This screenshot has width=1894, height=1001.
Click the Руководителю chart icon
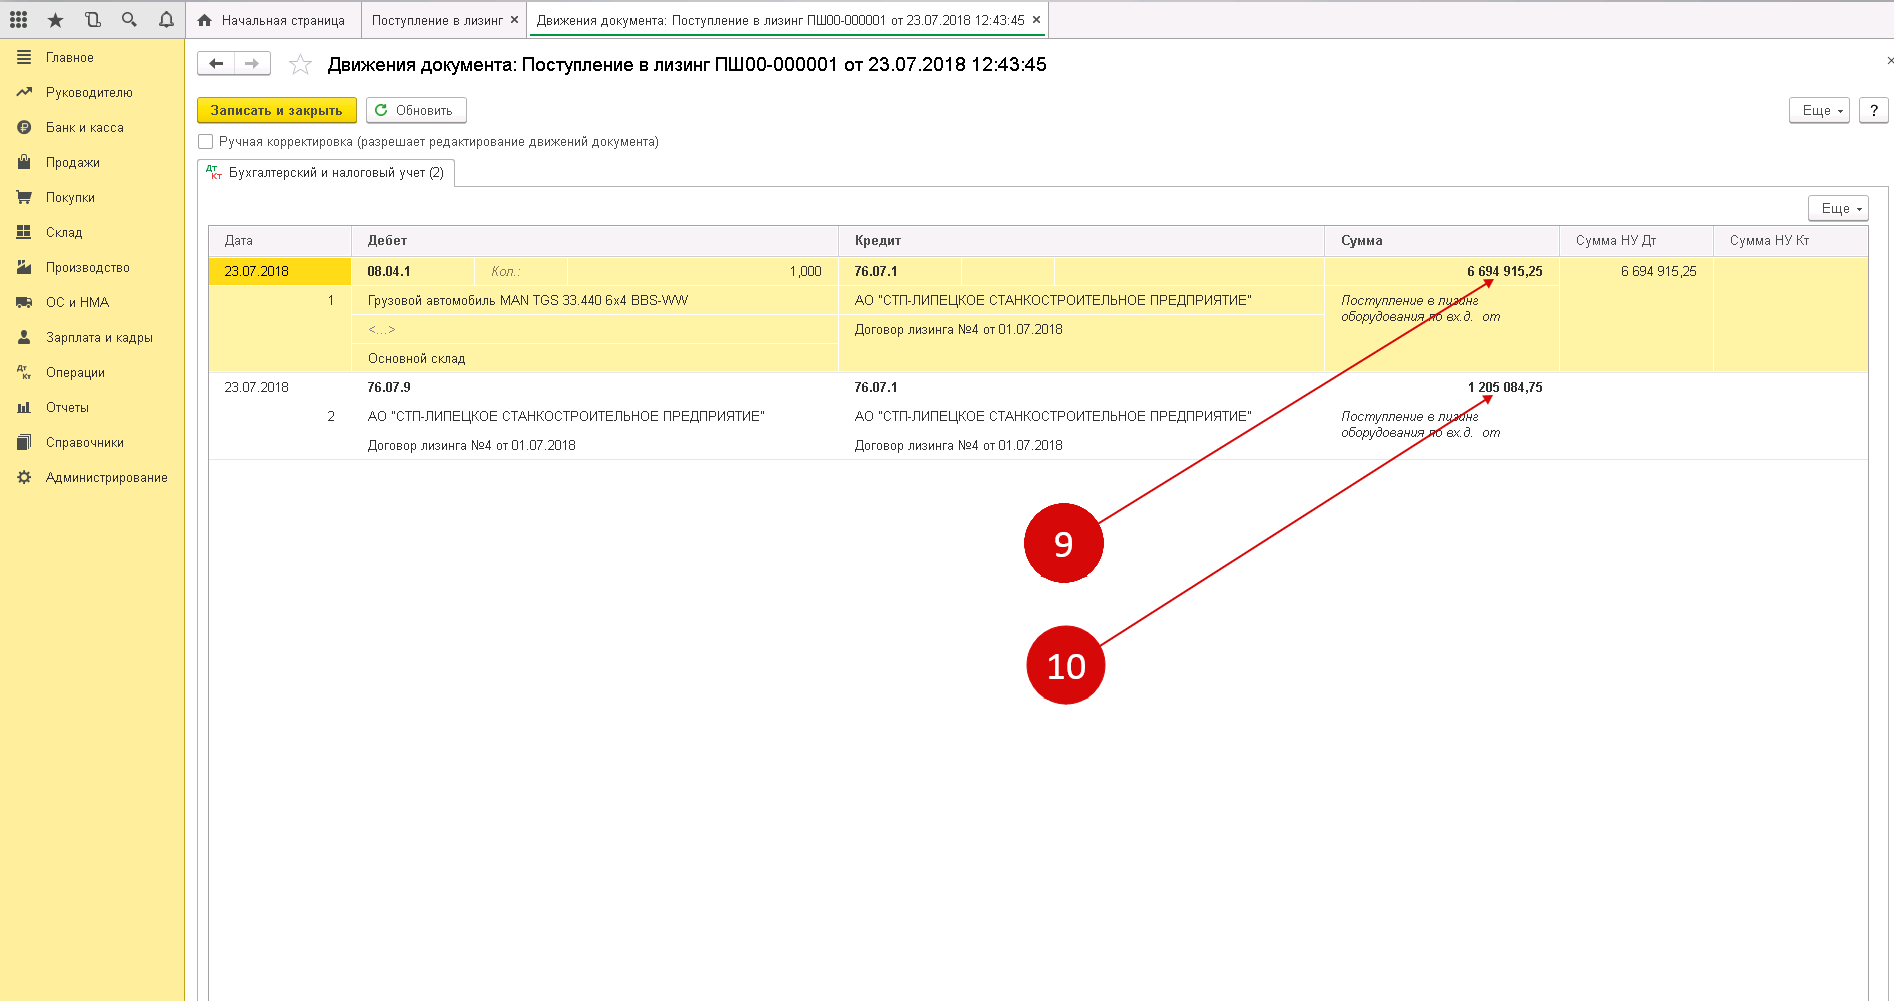click(x=24, y=92)
